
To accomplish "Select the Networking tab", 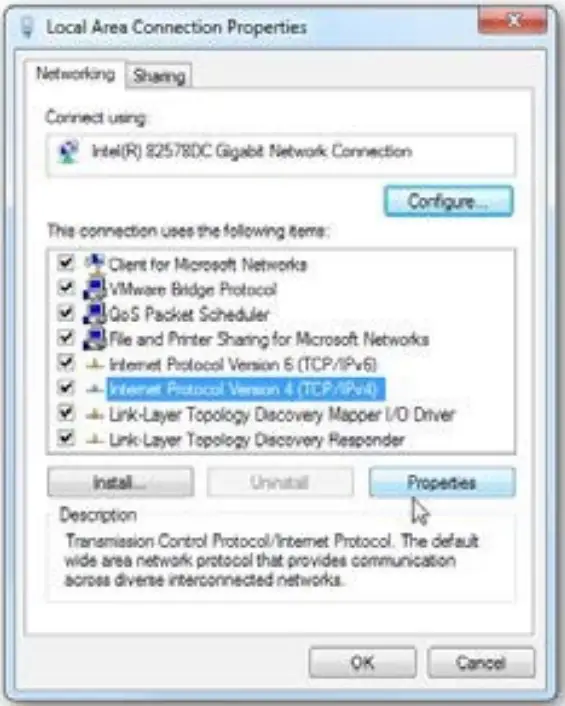I will pos(75,74).
